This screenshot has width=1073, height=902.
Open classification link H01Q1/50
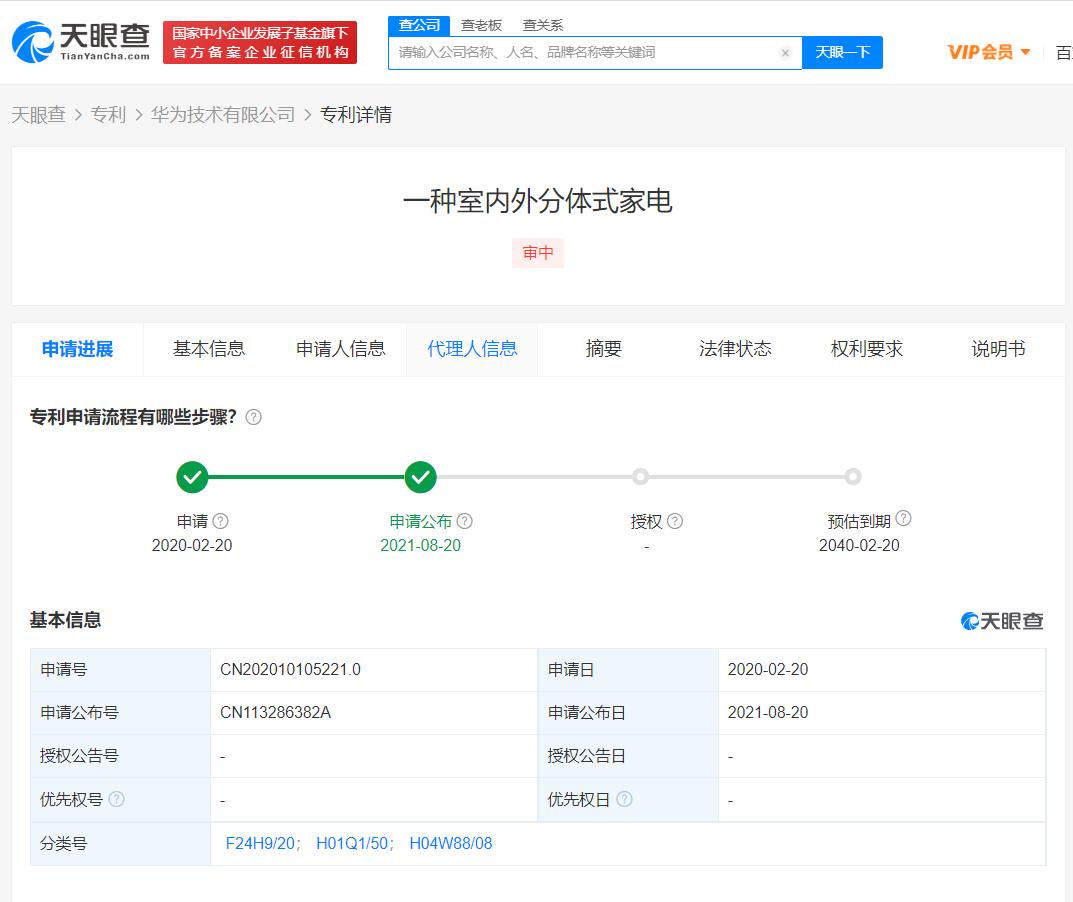coord(352,843)
